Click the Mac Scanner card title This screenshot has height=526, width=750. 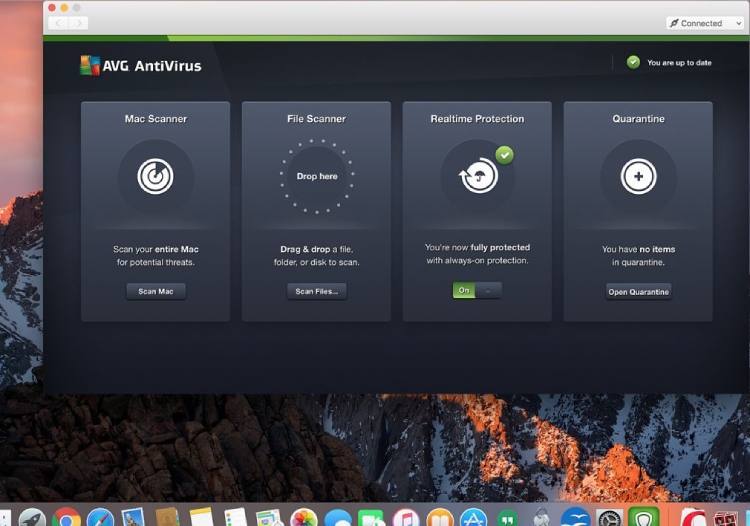pos(156,119)
